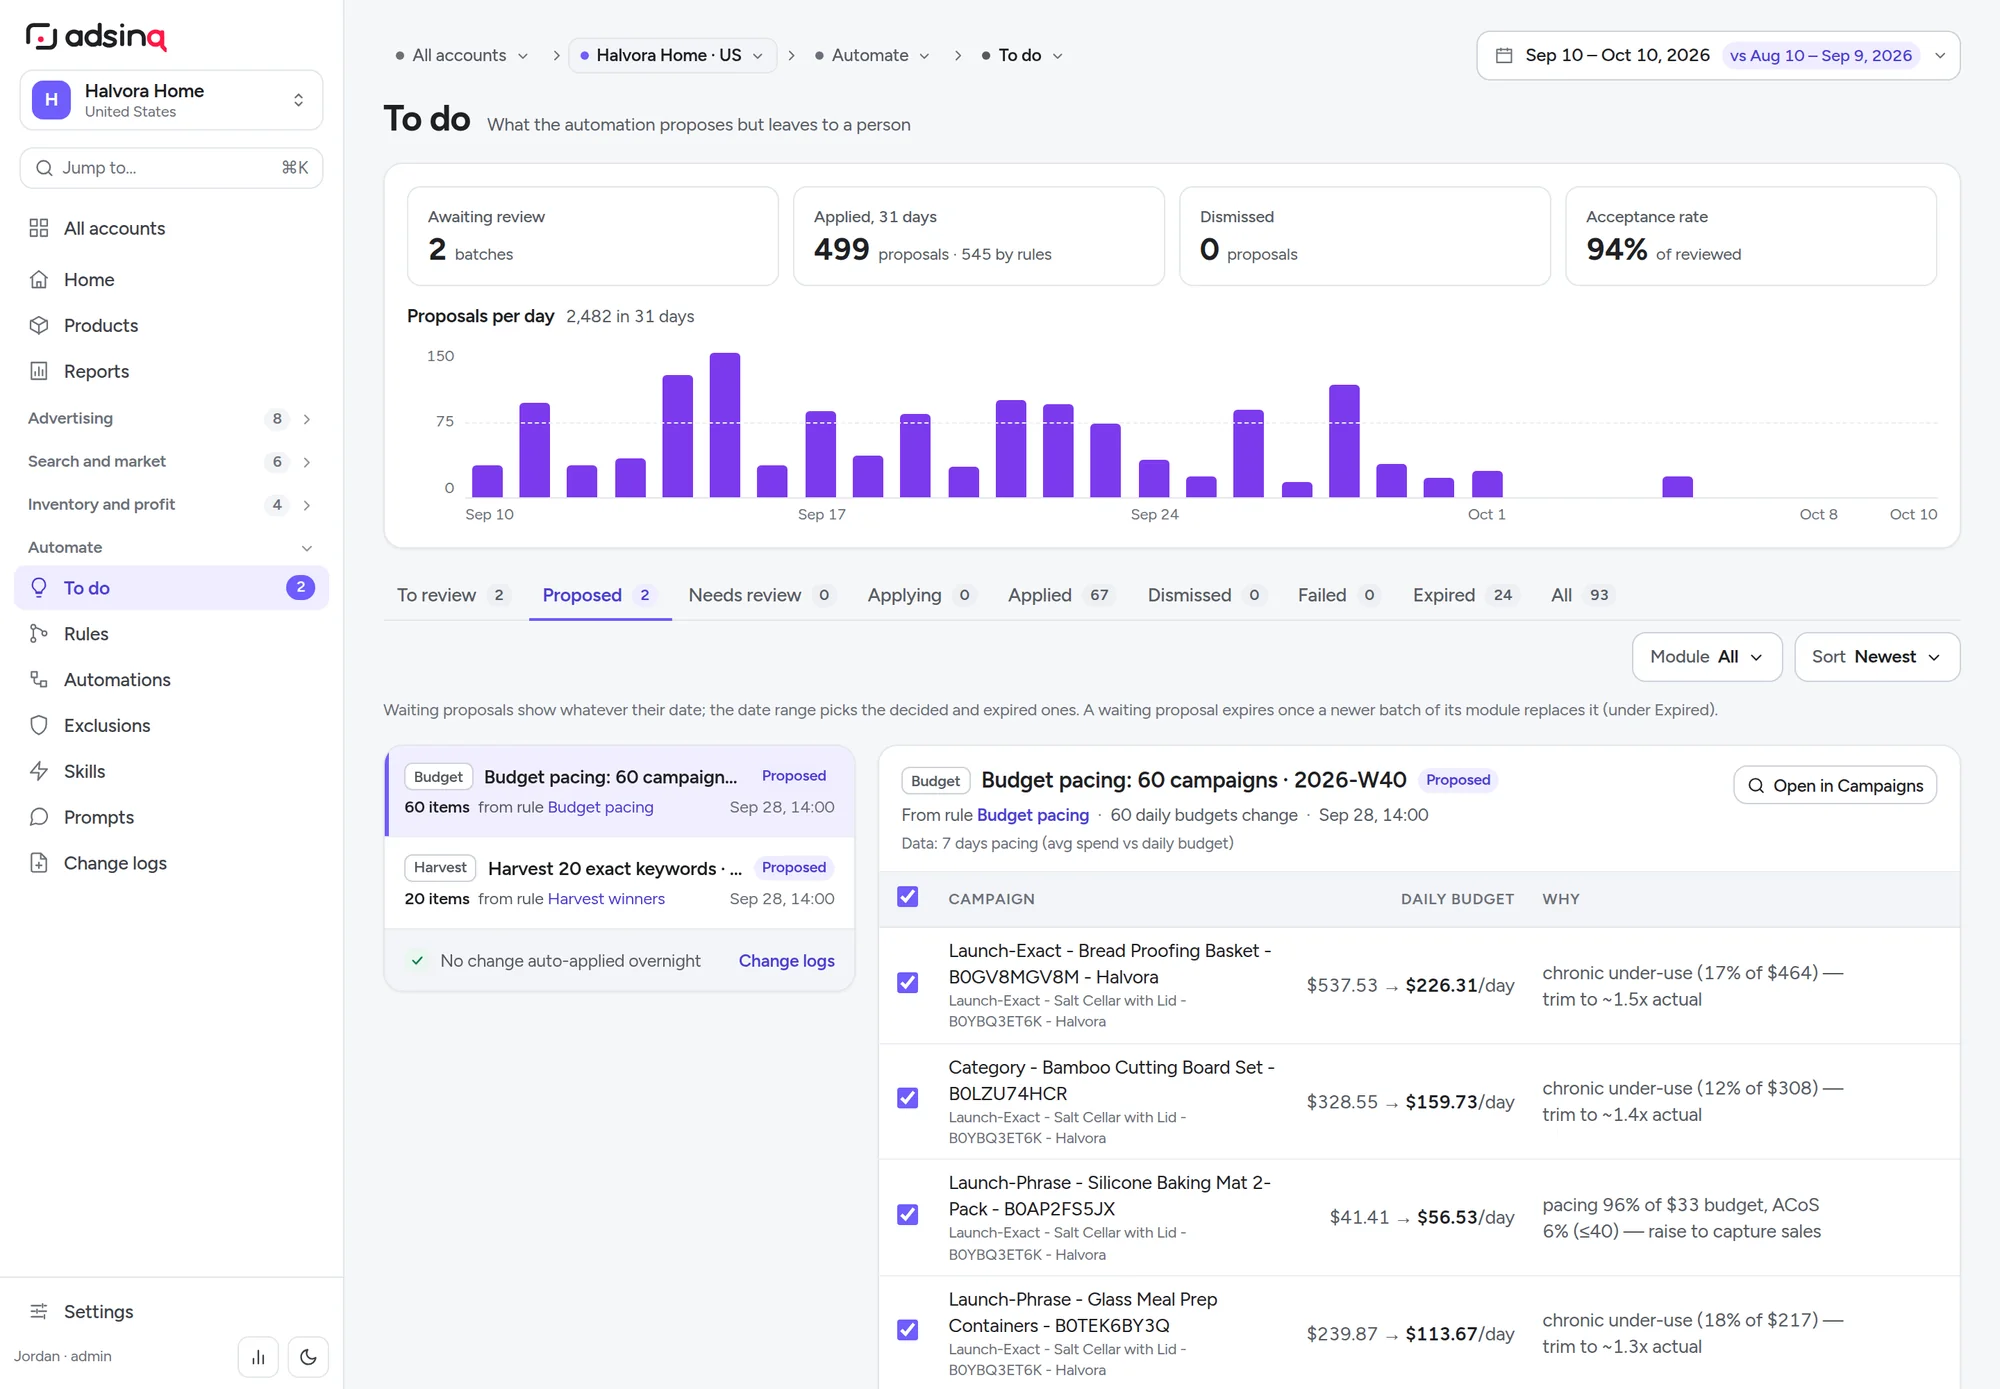The height and width of the screenshot is (1389, 2000).
Task: Open Harvest winners rule link
Action: (606, 899)
